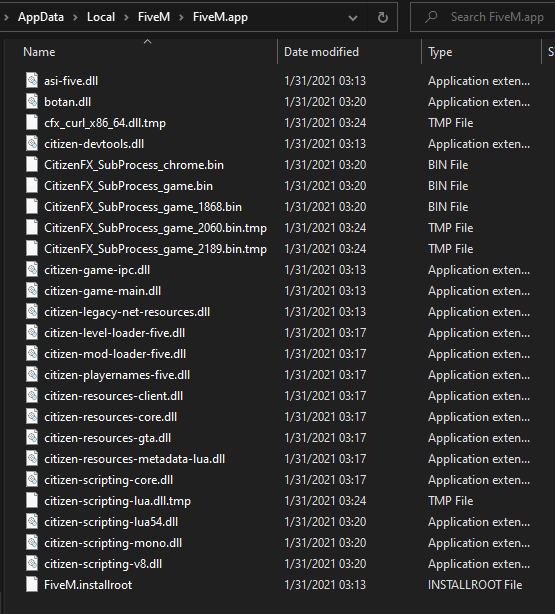Select the citizen-scripting-v8.dll file icon
Image resolution: width=555 pixels, height=614 pixels.
(32, 564)
